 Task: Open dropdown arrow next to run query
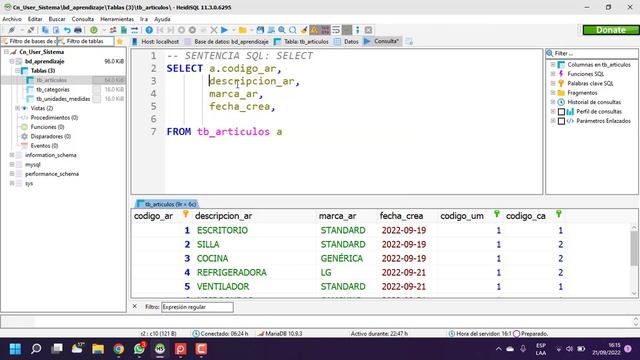pyautogui.click(x=233, y=30)
